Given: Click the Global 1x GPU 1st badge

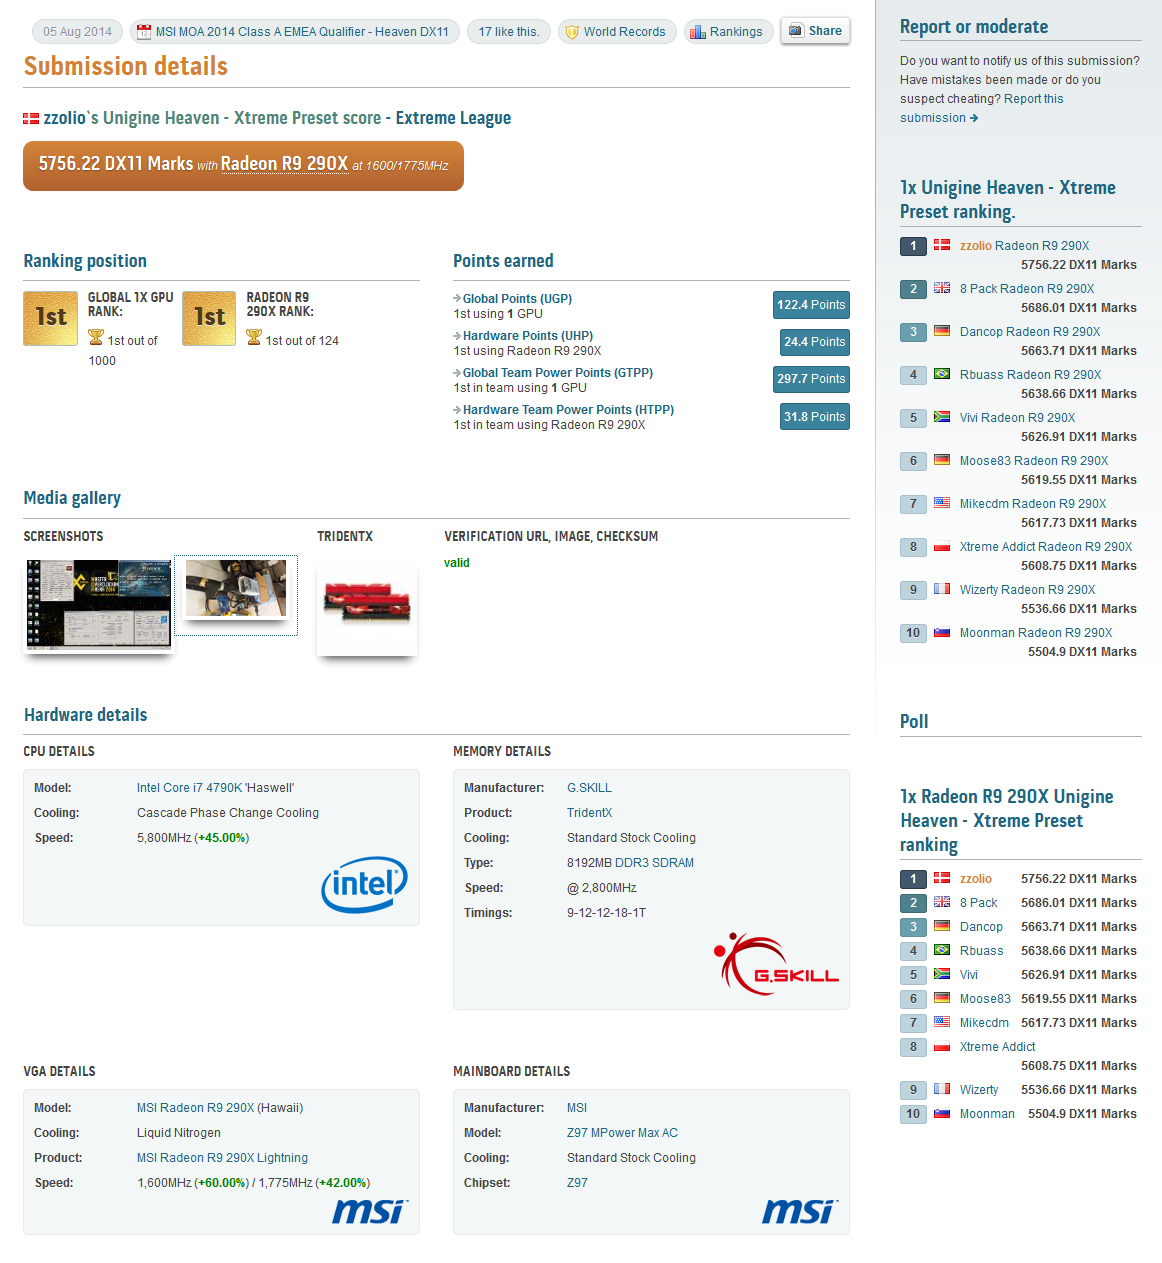Looking at the screenshot, I should point(51,318).
